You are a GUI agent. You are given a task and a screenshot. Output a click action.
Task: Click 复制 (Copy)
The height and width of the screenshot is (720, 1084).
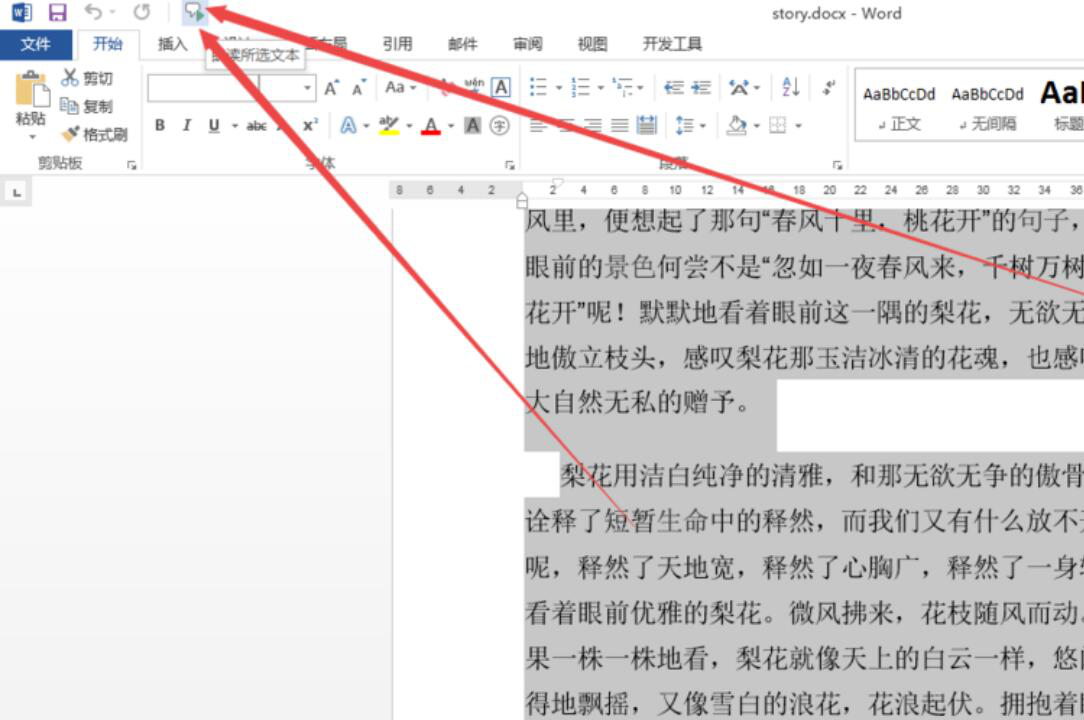[87, 106]
